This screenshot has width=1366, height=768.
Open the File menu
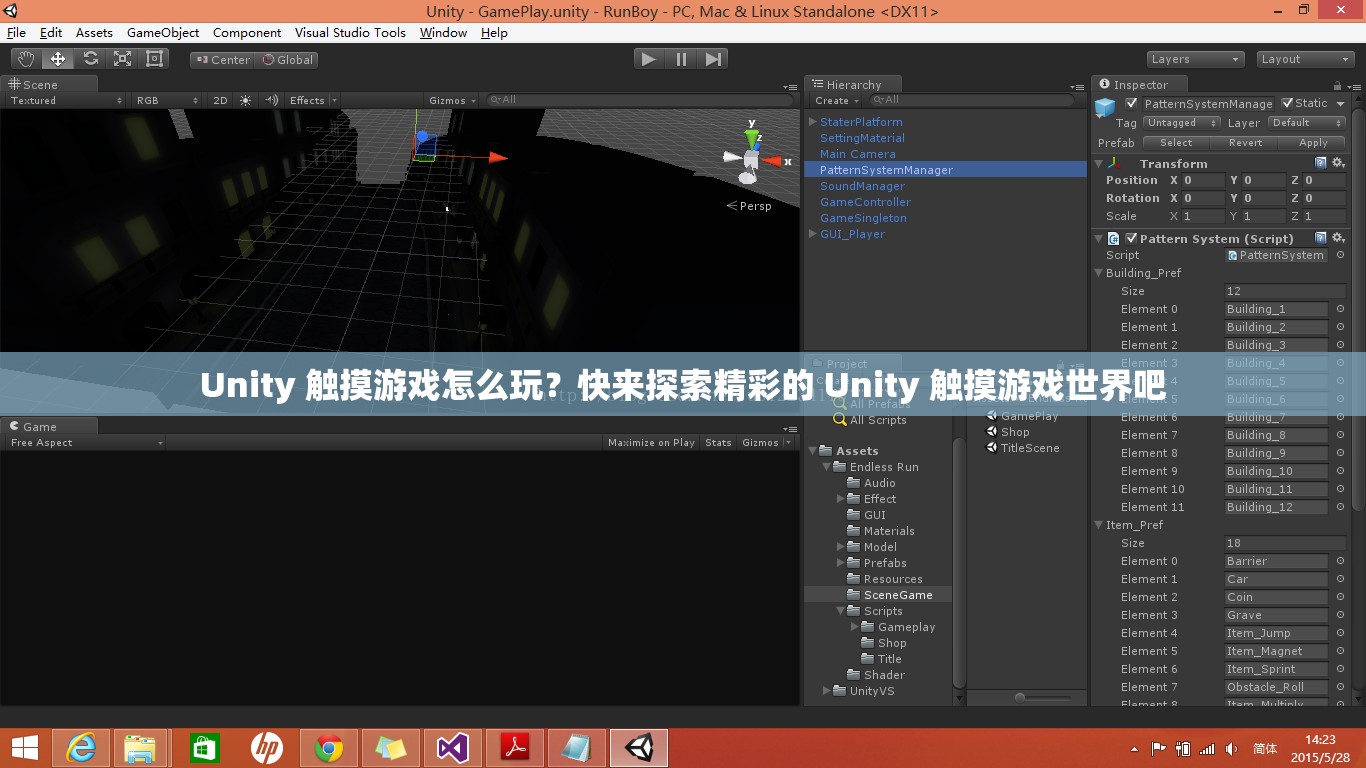pos(16,32)
